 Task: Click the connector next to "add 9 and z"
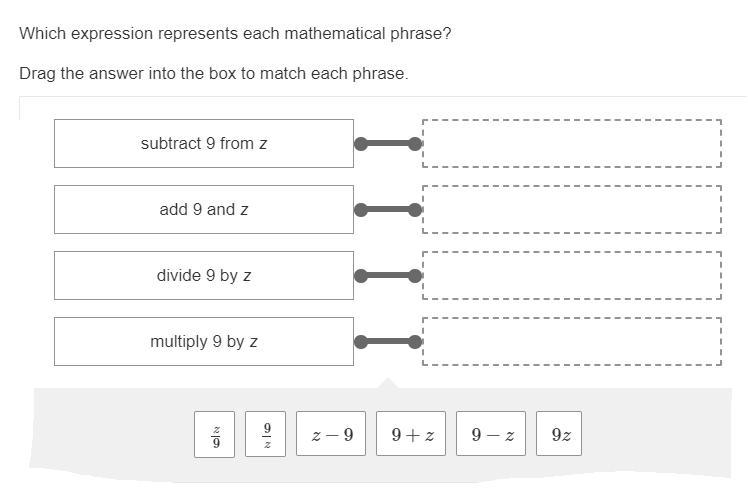click(389, 210)
